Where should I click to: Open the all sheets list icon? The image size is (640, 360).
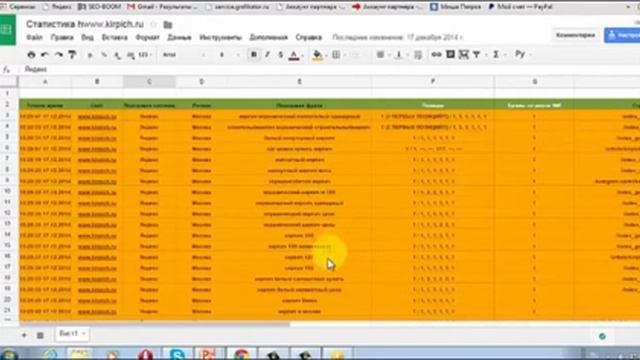(40, 336)
